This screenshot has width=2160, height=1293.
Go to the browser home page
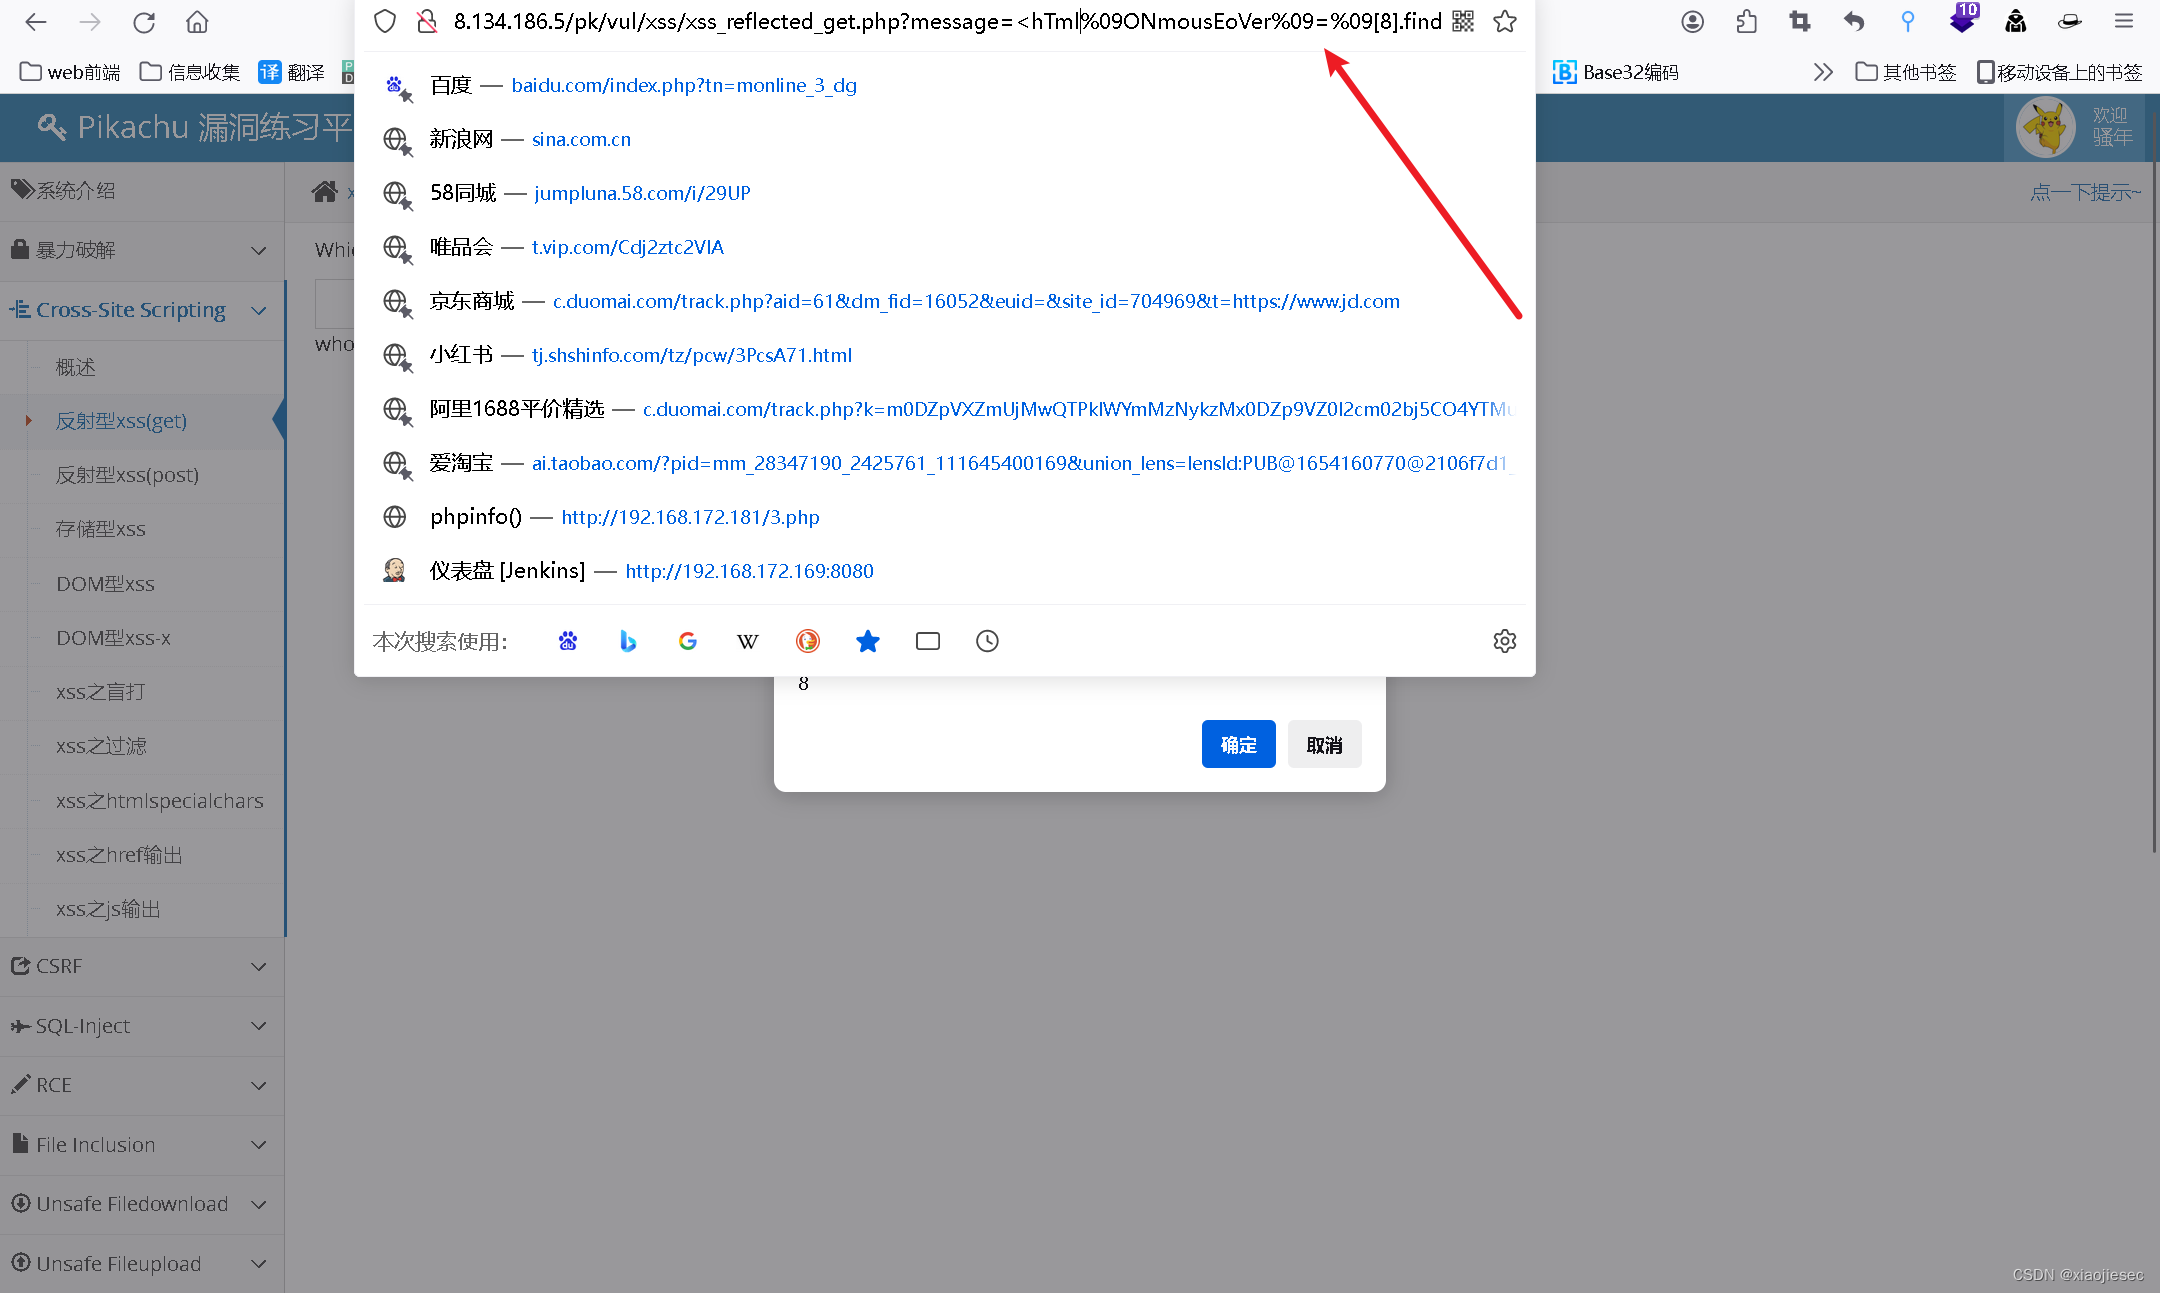point(198,22)
